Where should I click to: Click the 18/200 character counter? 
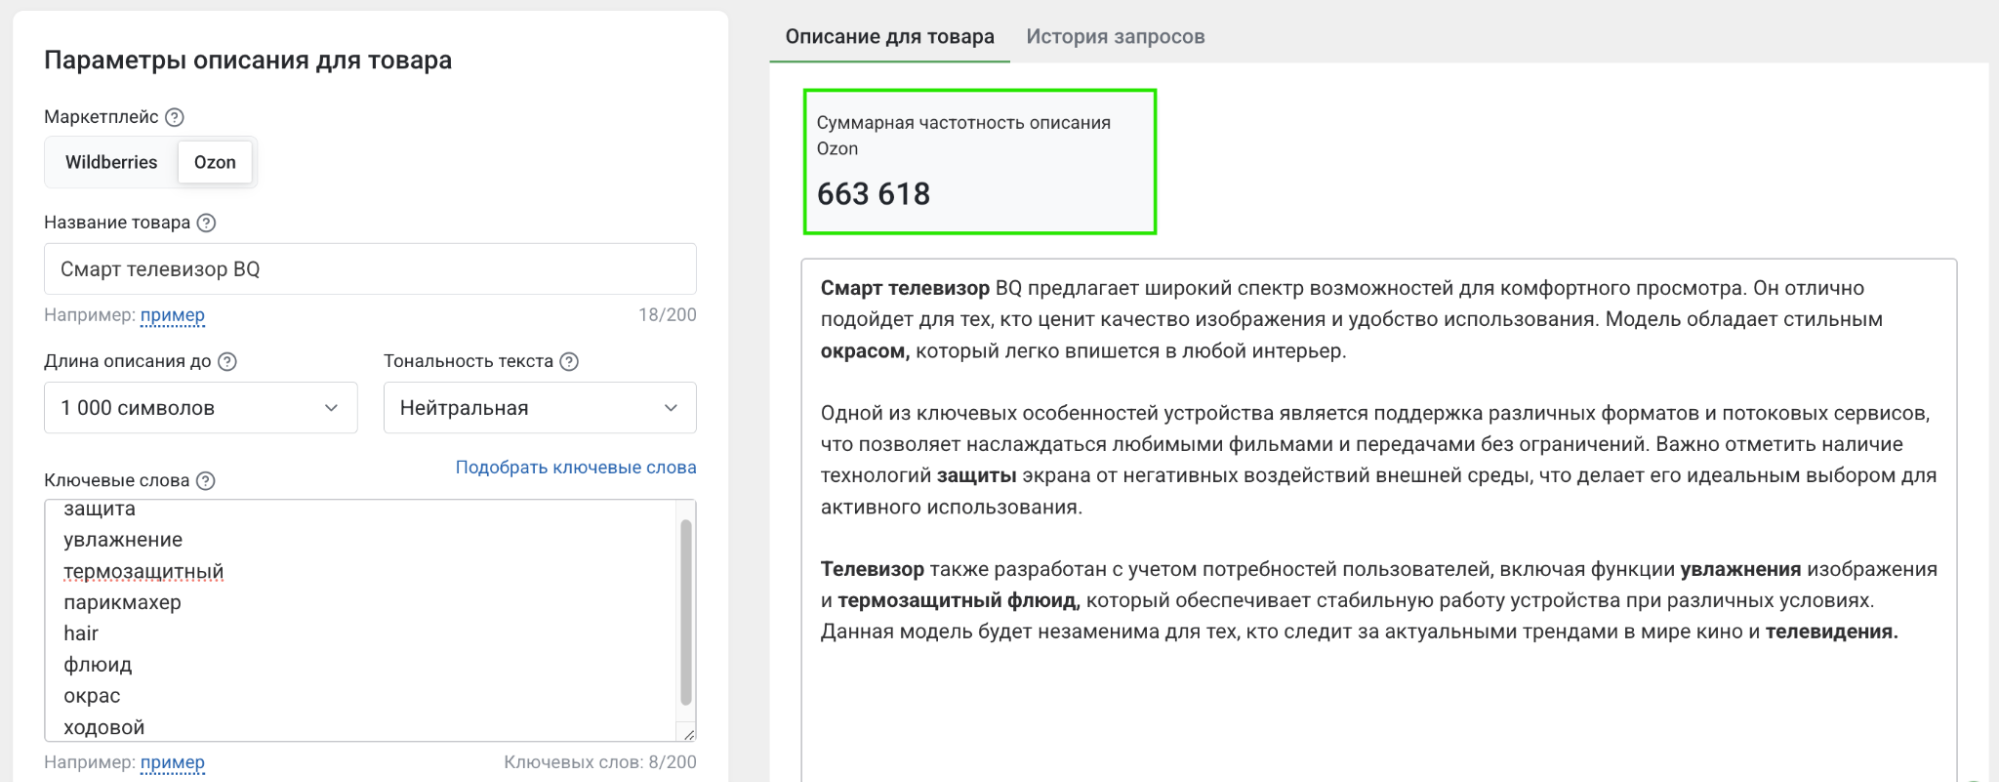(x=667, y=315)
